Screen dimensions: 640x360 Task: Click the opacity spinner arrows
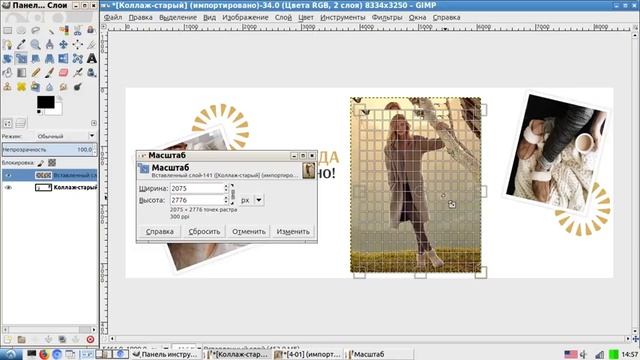point(95,150)
